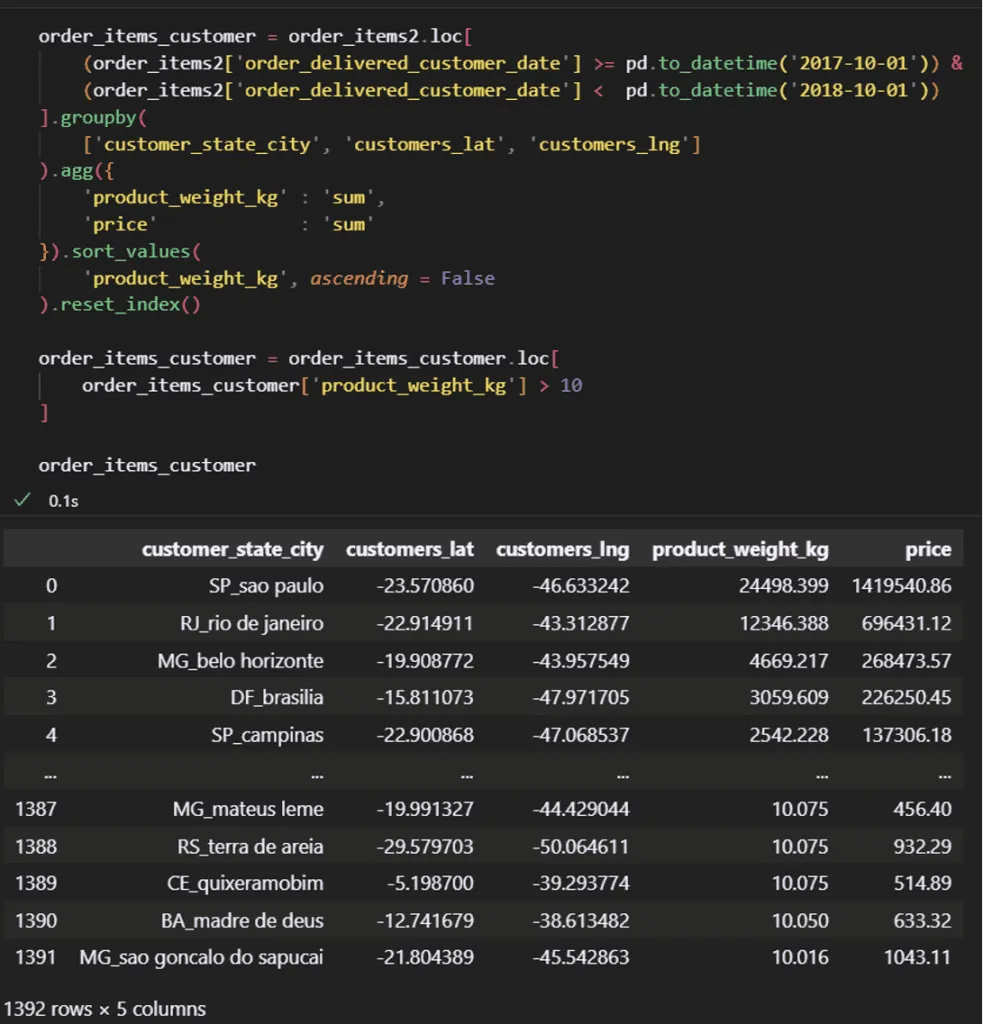Select the product_weight_kg column header in the table
Viewport: 983px width, 1024px height.
tap(740, 550)
